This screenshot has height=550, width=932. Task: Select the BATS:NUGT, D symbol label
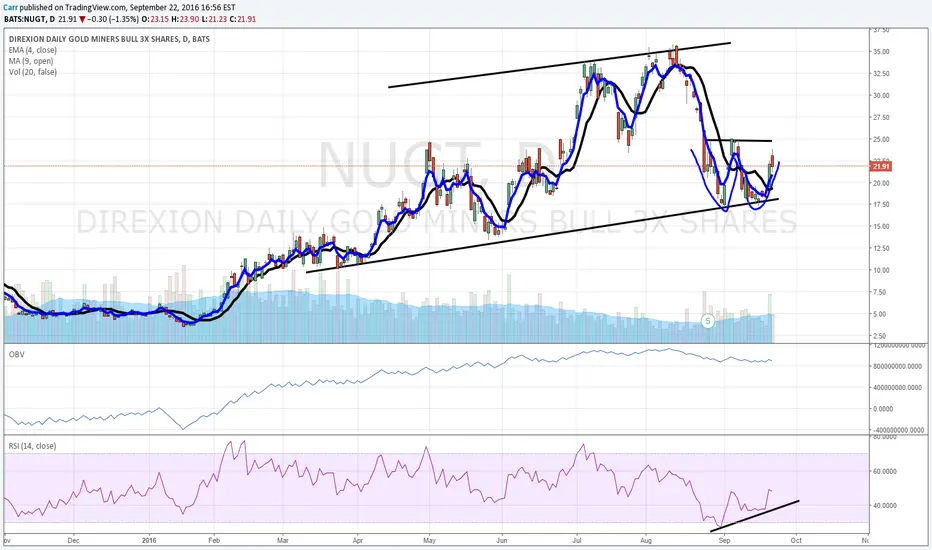(x=30, y=19)
